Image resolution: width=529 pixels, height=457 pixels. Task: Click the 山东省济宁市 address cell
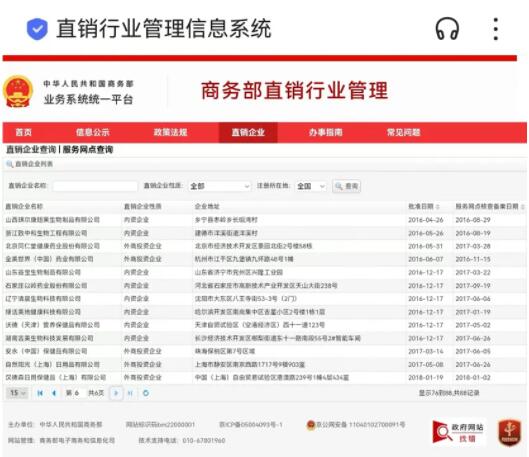pos(239,273)
